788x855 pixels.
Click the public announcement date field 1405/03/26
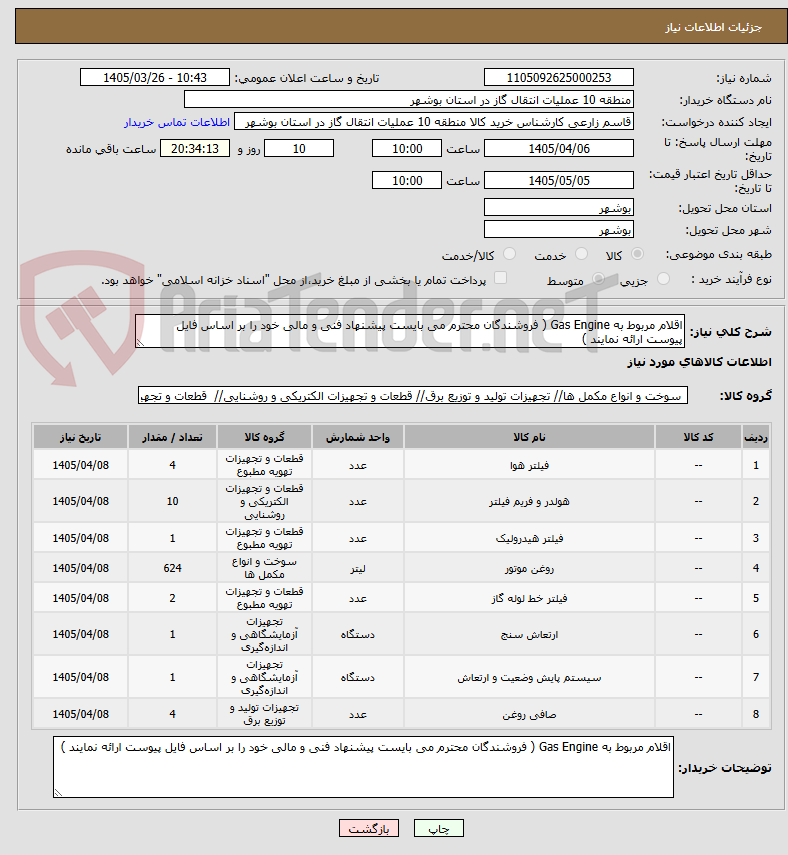click(155, 77)
